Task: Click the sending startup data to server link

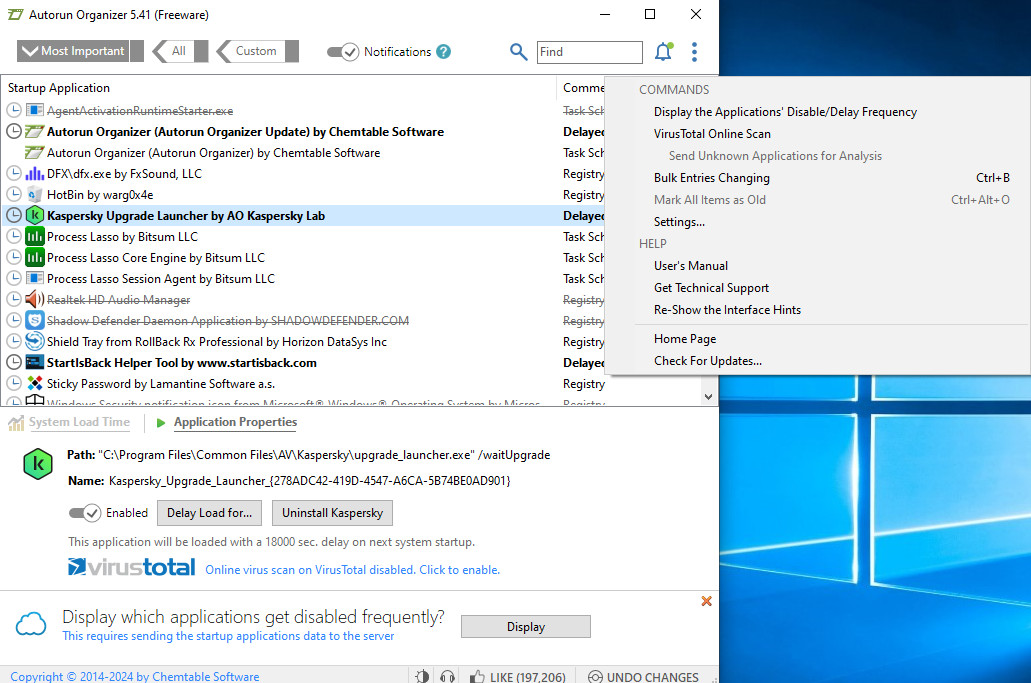Action: point(228,636)
